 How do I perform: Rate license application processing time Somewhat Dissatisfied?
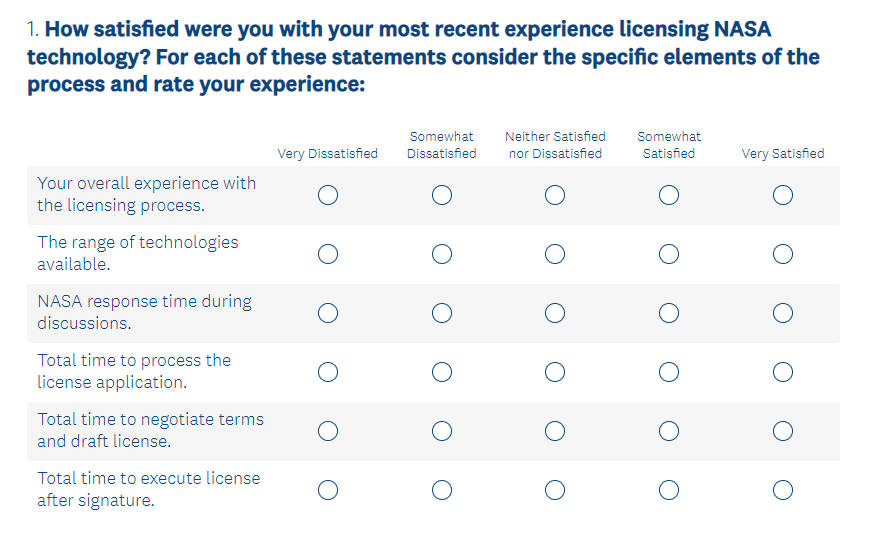(442, 372)
